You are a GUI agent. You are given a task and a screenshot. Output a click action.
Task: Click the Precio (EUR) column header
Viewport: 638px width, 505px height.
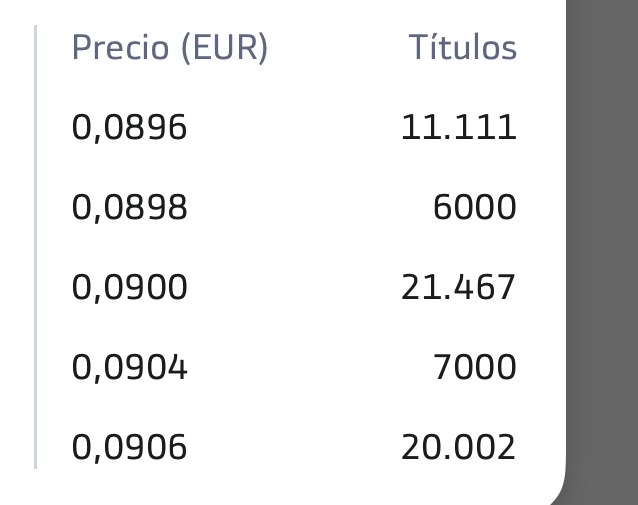[x=170, y=48]
